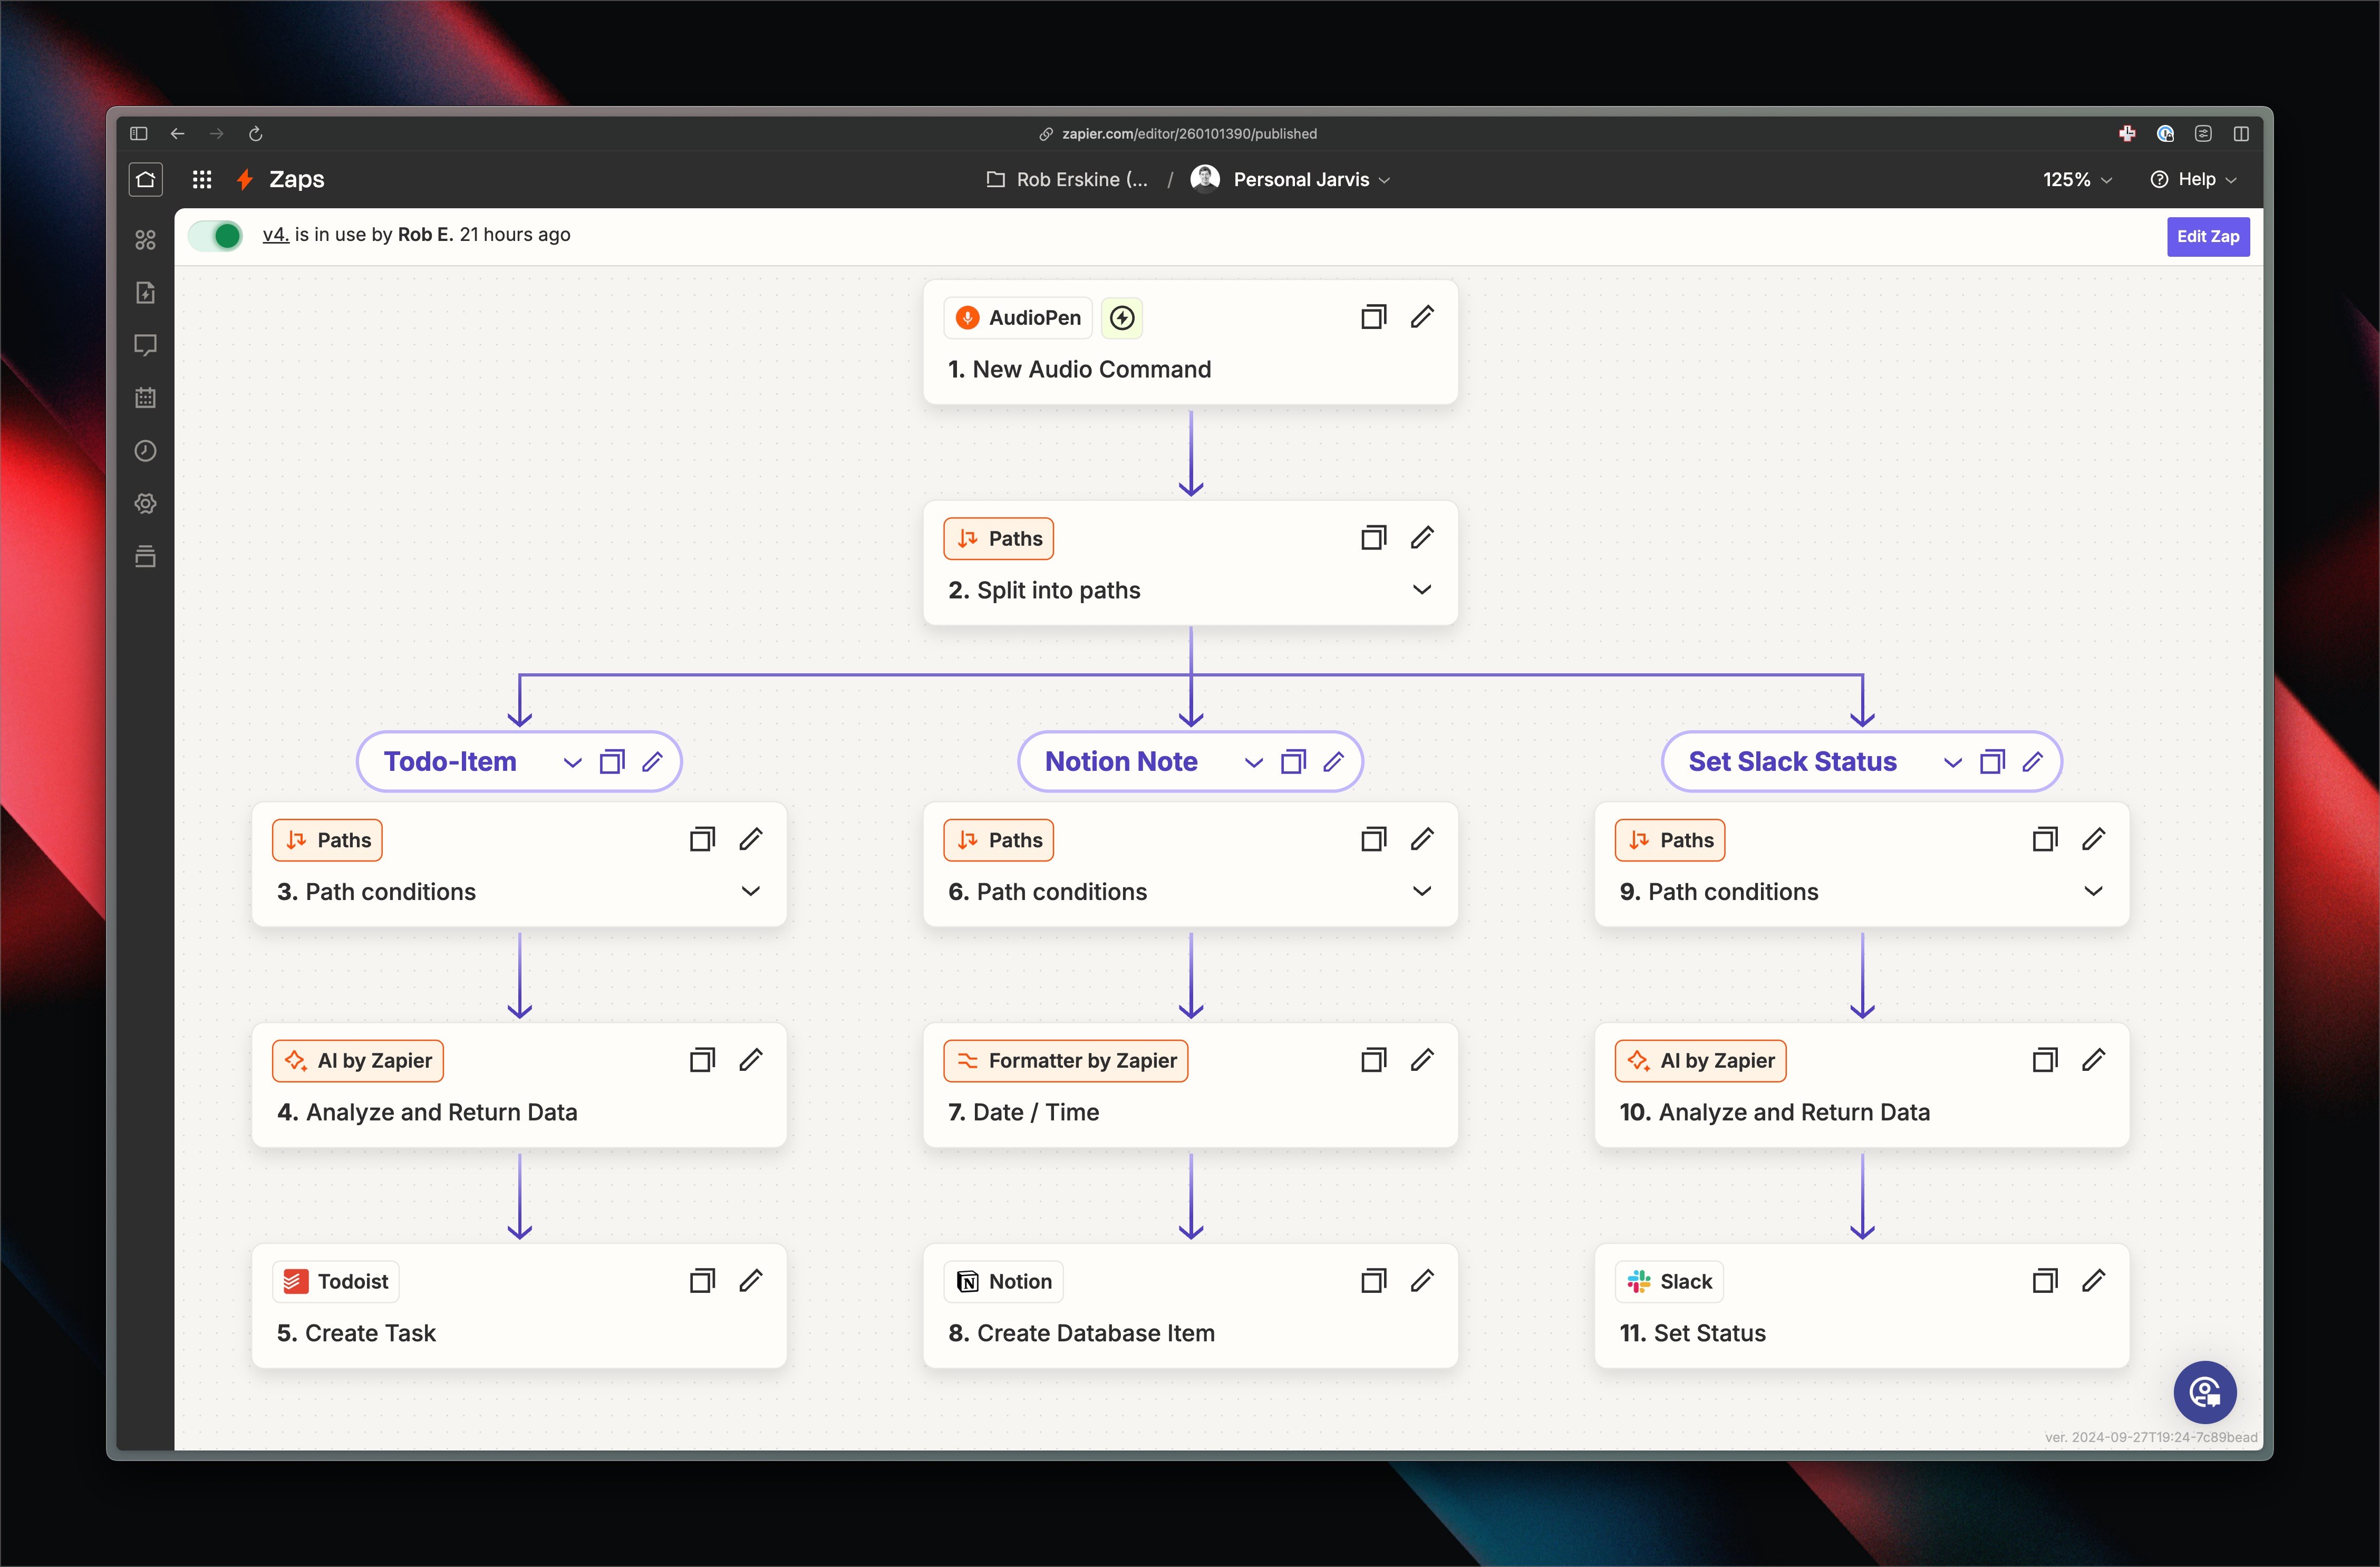2380x1567 pixels.
Task: Open the Todo-Item path dropdown chevron
Action: point(572,763)
